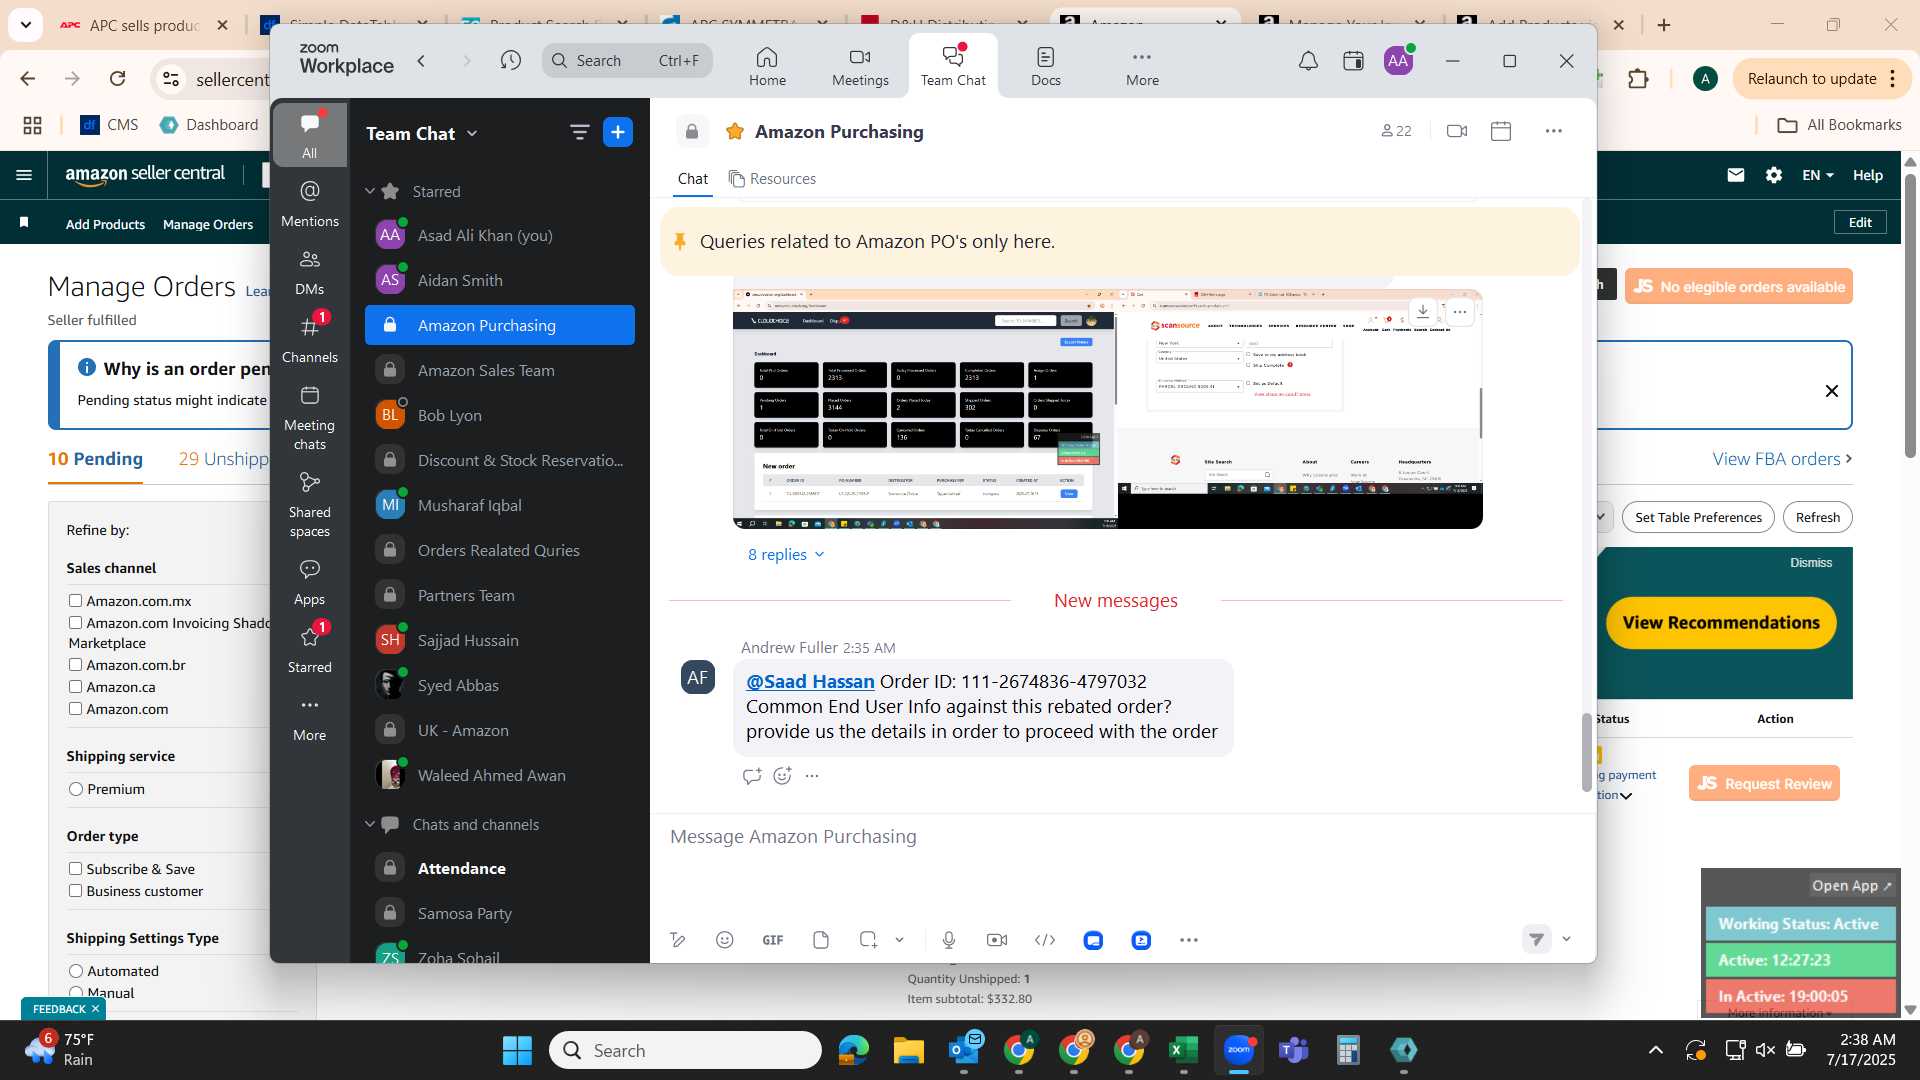1920x1080 pixels.
Task: Open Zoom calendar icon in top bar
Action: tap(1353, 61)
